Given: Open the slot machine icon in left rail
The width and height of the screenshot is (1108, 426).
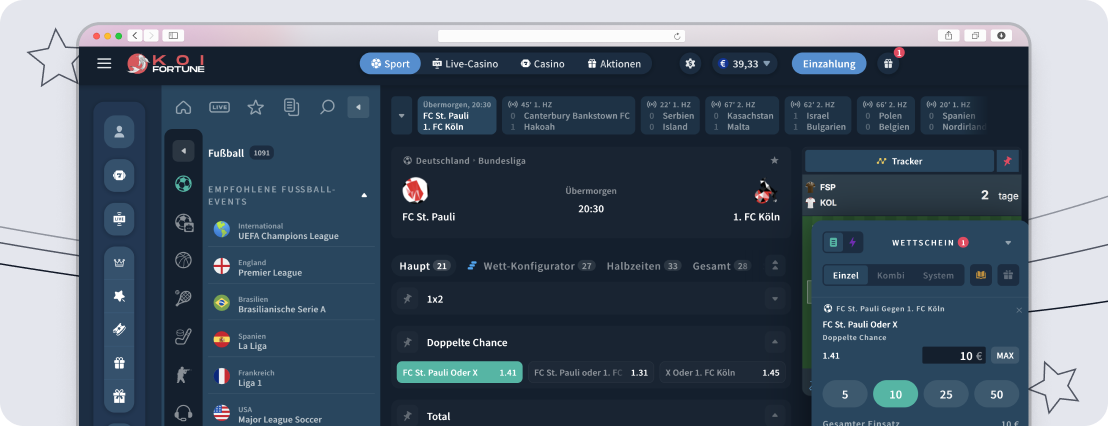Looking at the screenshot, I should pyautogui.click(x=119, y=175).
